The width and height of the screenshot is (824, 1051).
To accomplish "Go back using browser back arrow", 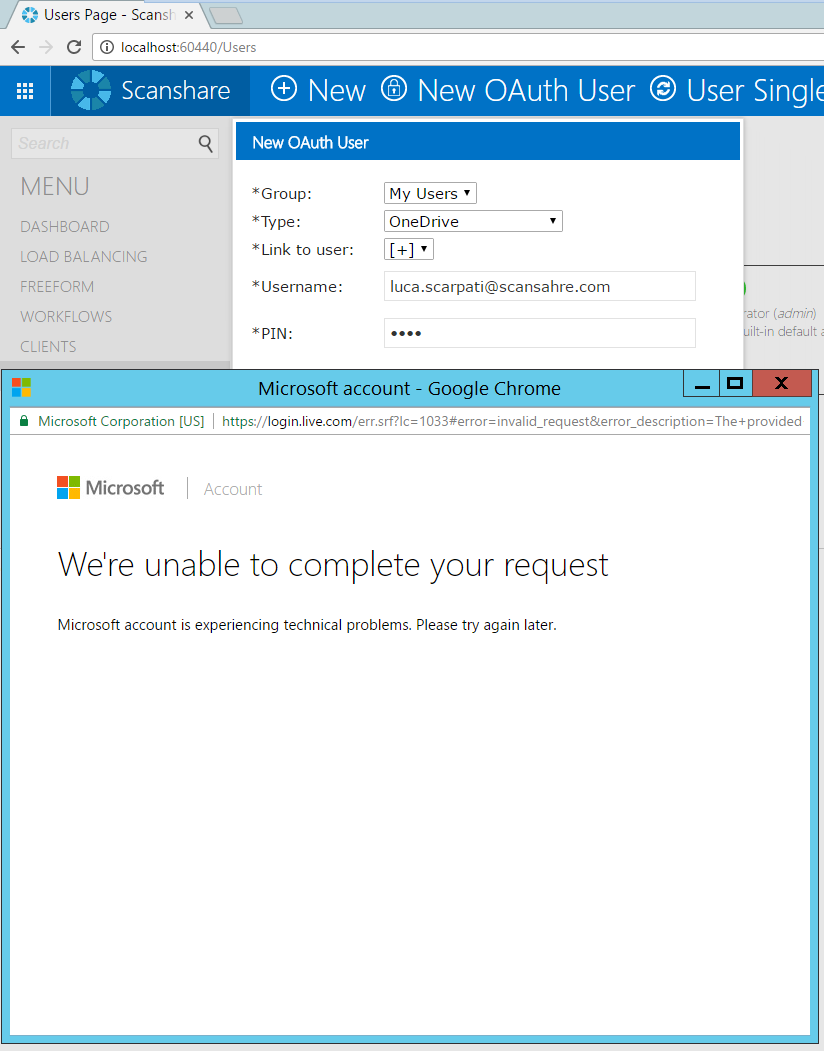I will (x=18, y=47).
